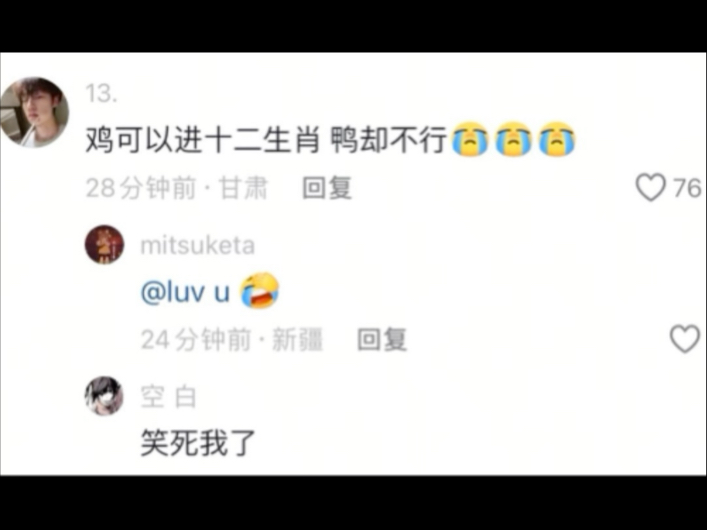Open the 空白 username profile
Viewport: 707px width, 530px height.
coord(168,397)
